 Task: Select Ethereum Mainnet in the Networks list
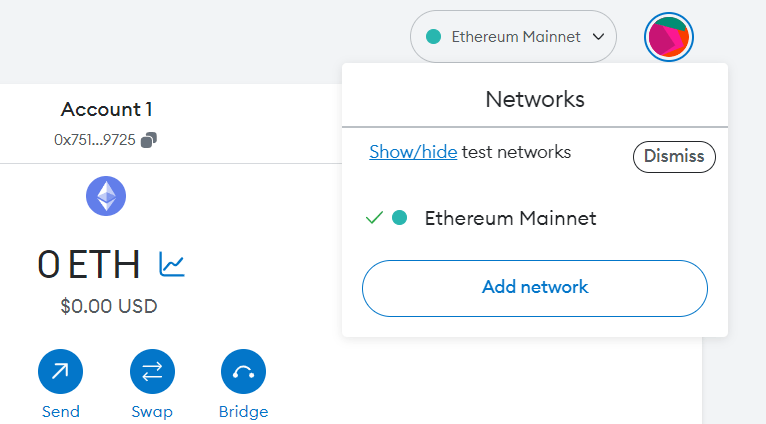(510, 218)
